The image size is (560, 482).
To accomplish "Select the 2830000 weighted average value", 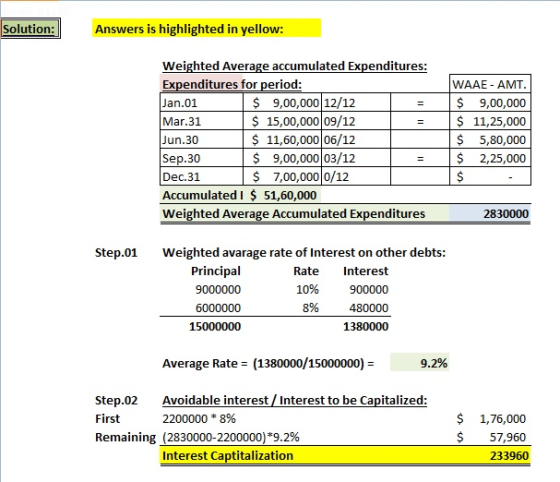I will 506,214.
